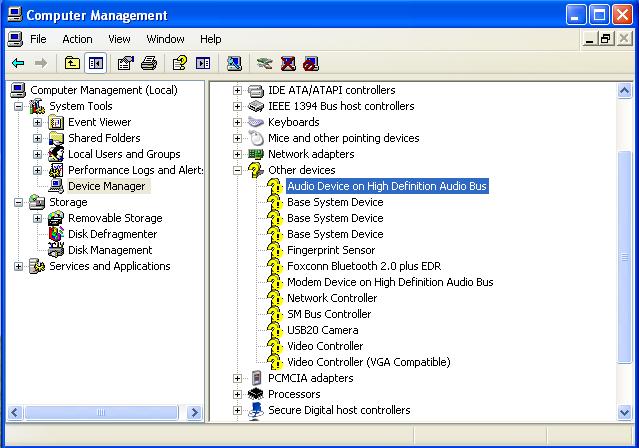Click the Back arrow toolbar button

18,63
